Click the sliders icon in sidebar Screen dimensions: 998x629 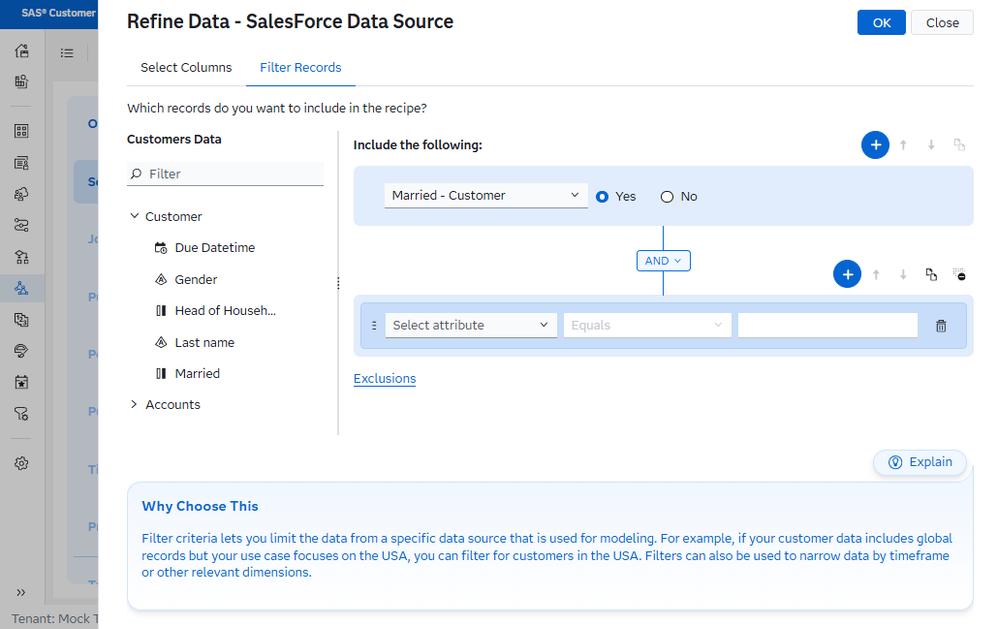(22, 225)
